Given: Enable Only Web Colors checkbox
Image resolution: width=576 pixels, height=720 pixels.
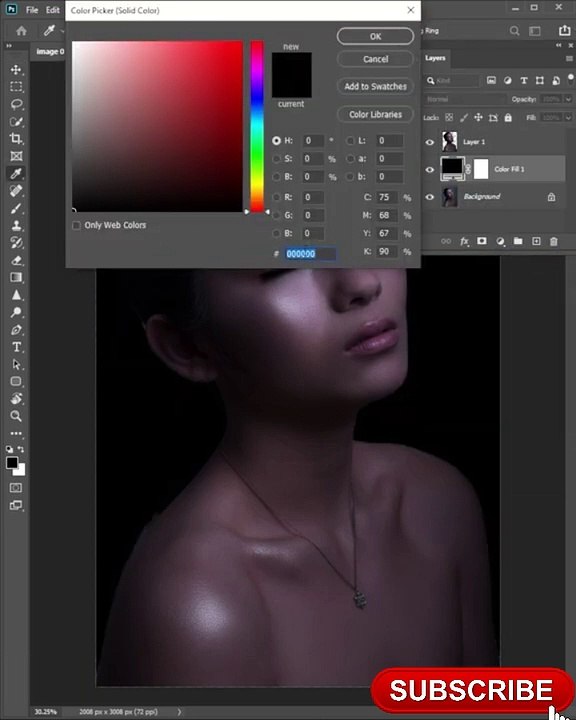Looking at the screenshot, I should 77,225.
